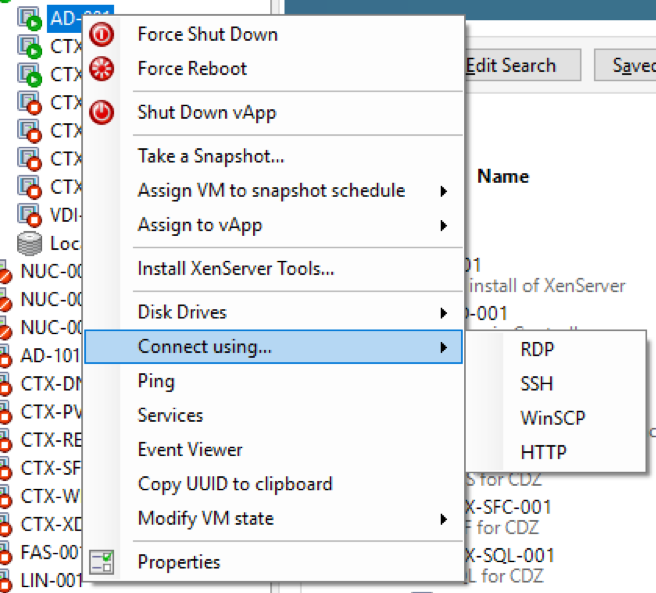Select the Local storage disk icon in the tree
The image size is (656, 593).
click(x=30, y=243)
